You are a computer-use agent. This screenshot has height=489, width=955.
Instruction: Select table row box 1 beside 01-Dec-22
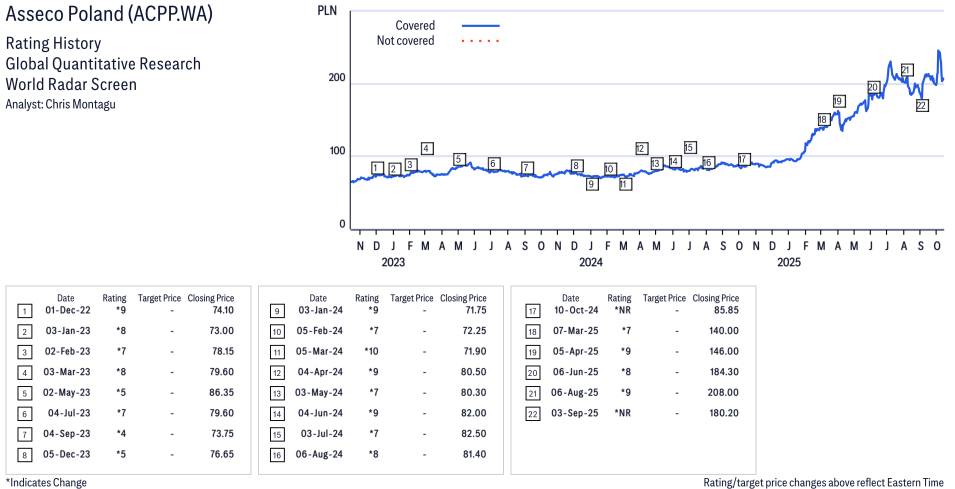(x=24, y=310)
